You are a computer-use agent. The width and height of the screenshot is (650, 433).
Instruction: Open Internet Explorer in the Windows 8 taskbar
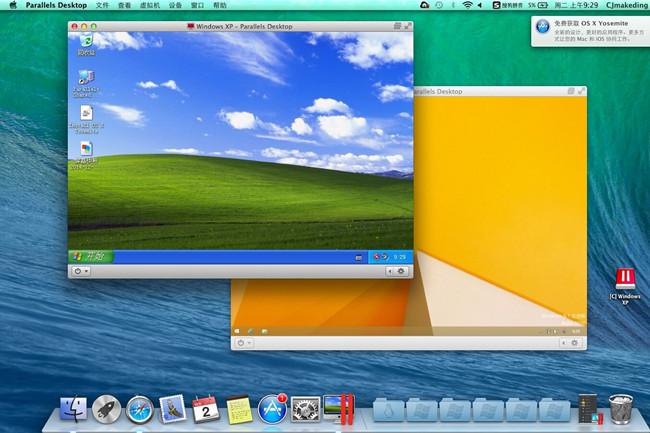click(x=250, y=331)
